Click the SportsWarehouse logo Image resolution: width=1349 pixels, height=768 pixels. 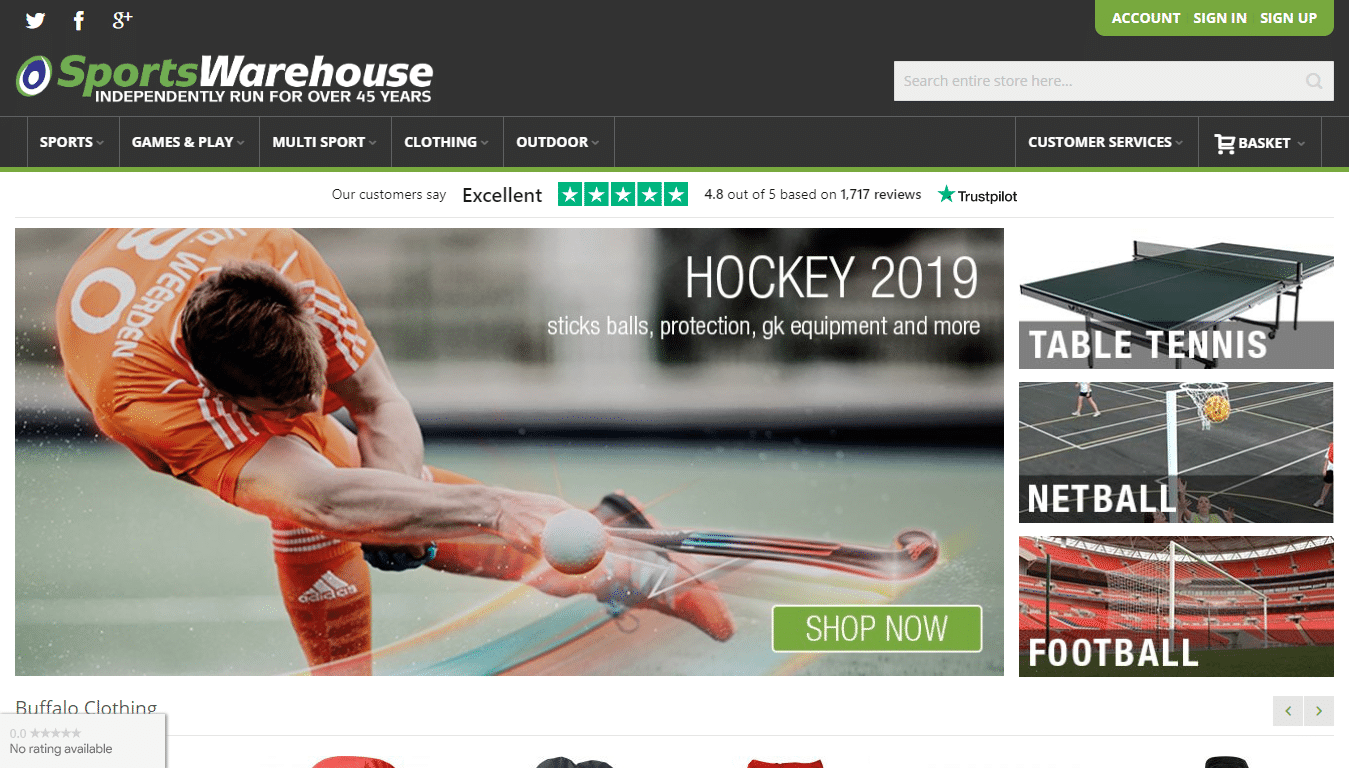[x=224, y=77]
